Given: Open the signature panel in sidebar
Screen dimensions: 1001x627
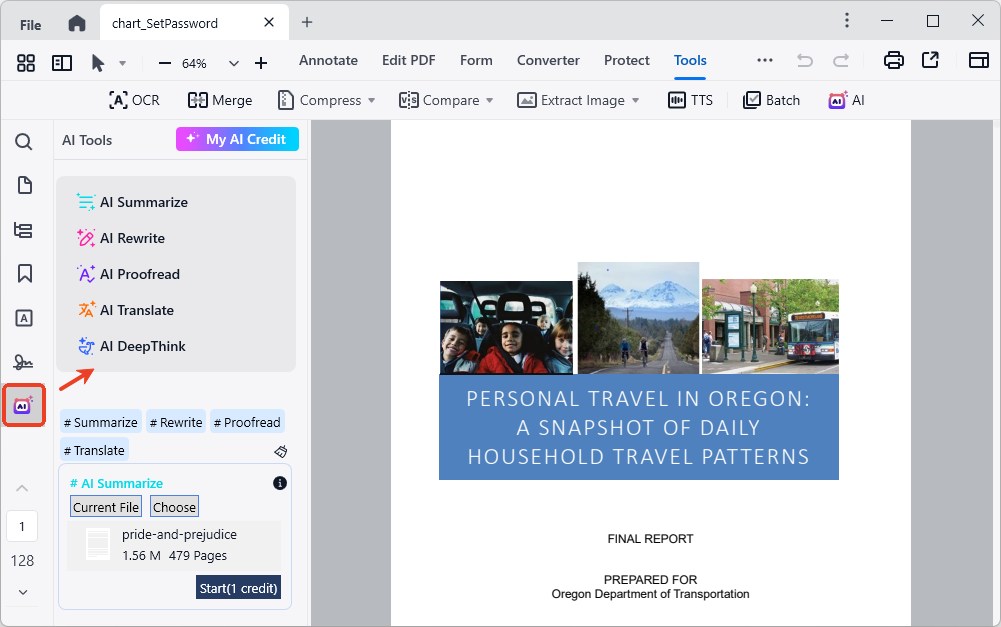Looking at the screenshot, I should coord(24,361).
